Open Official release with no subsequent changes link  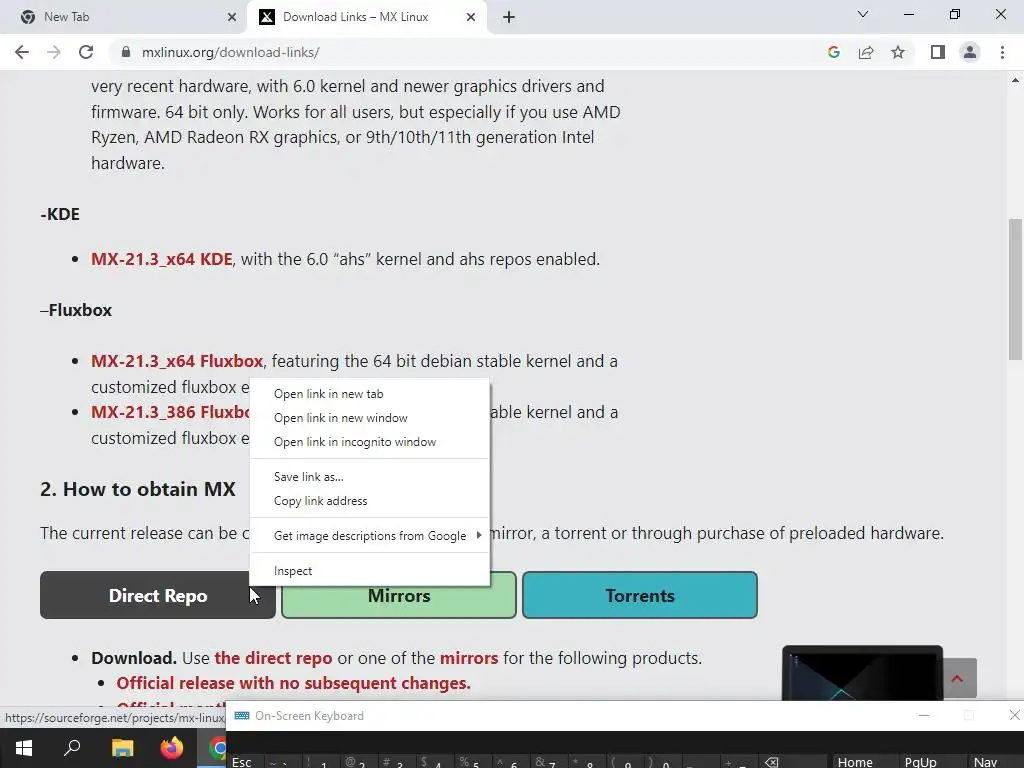293,683
